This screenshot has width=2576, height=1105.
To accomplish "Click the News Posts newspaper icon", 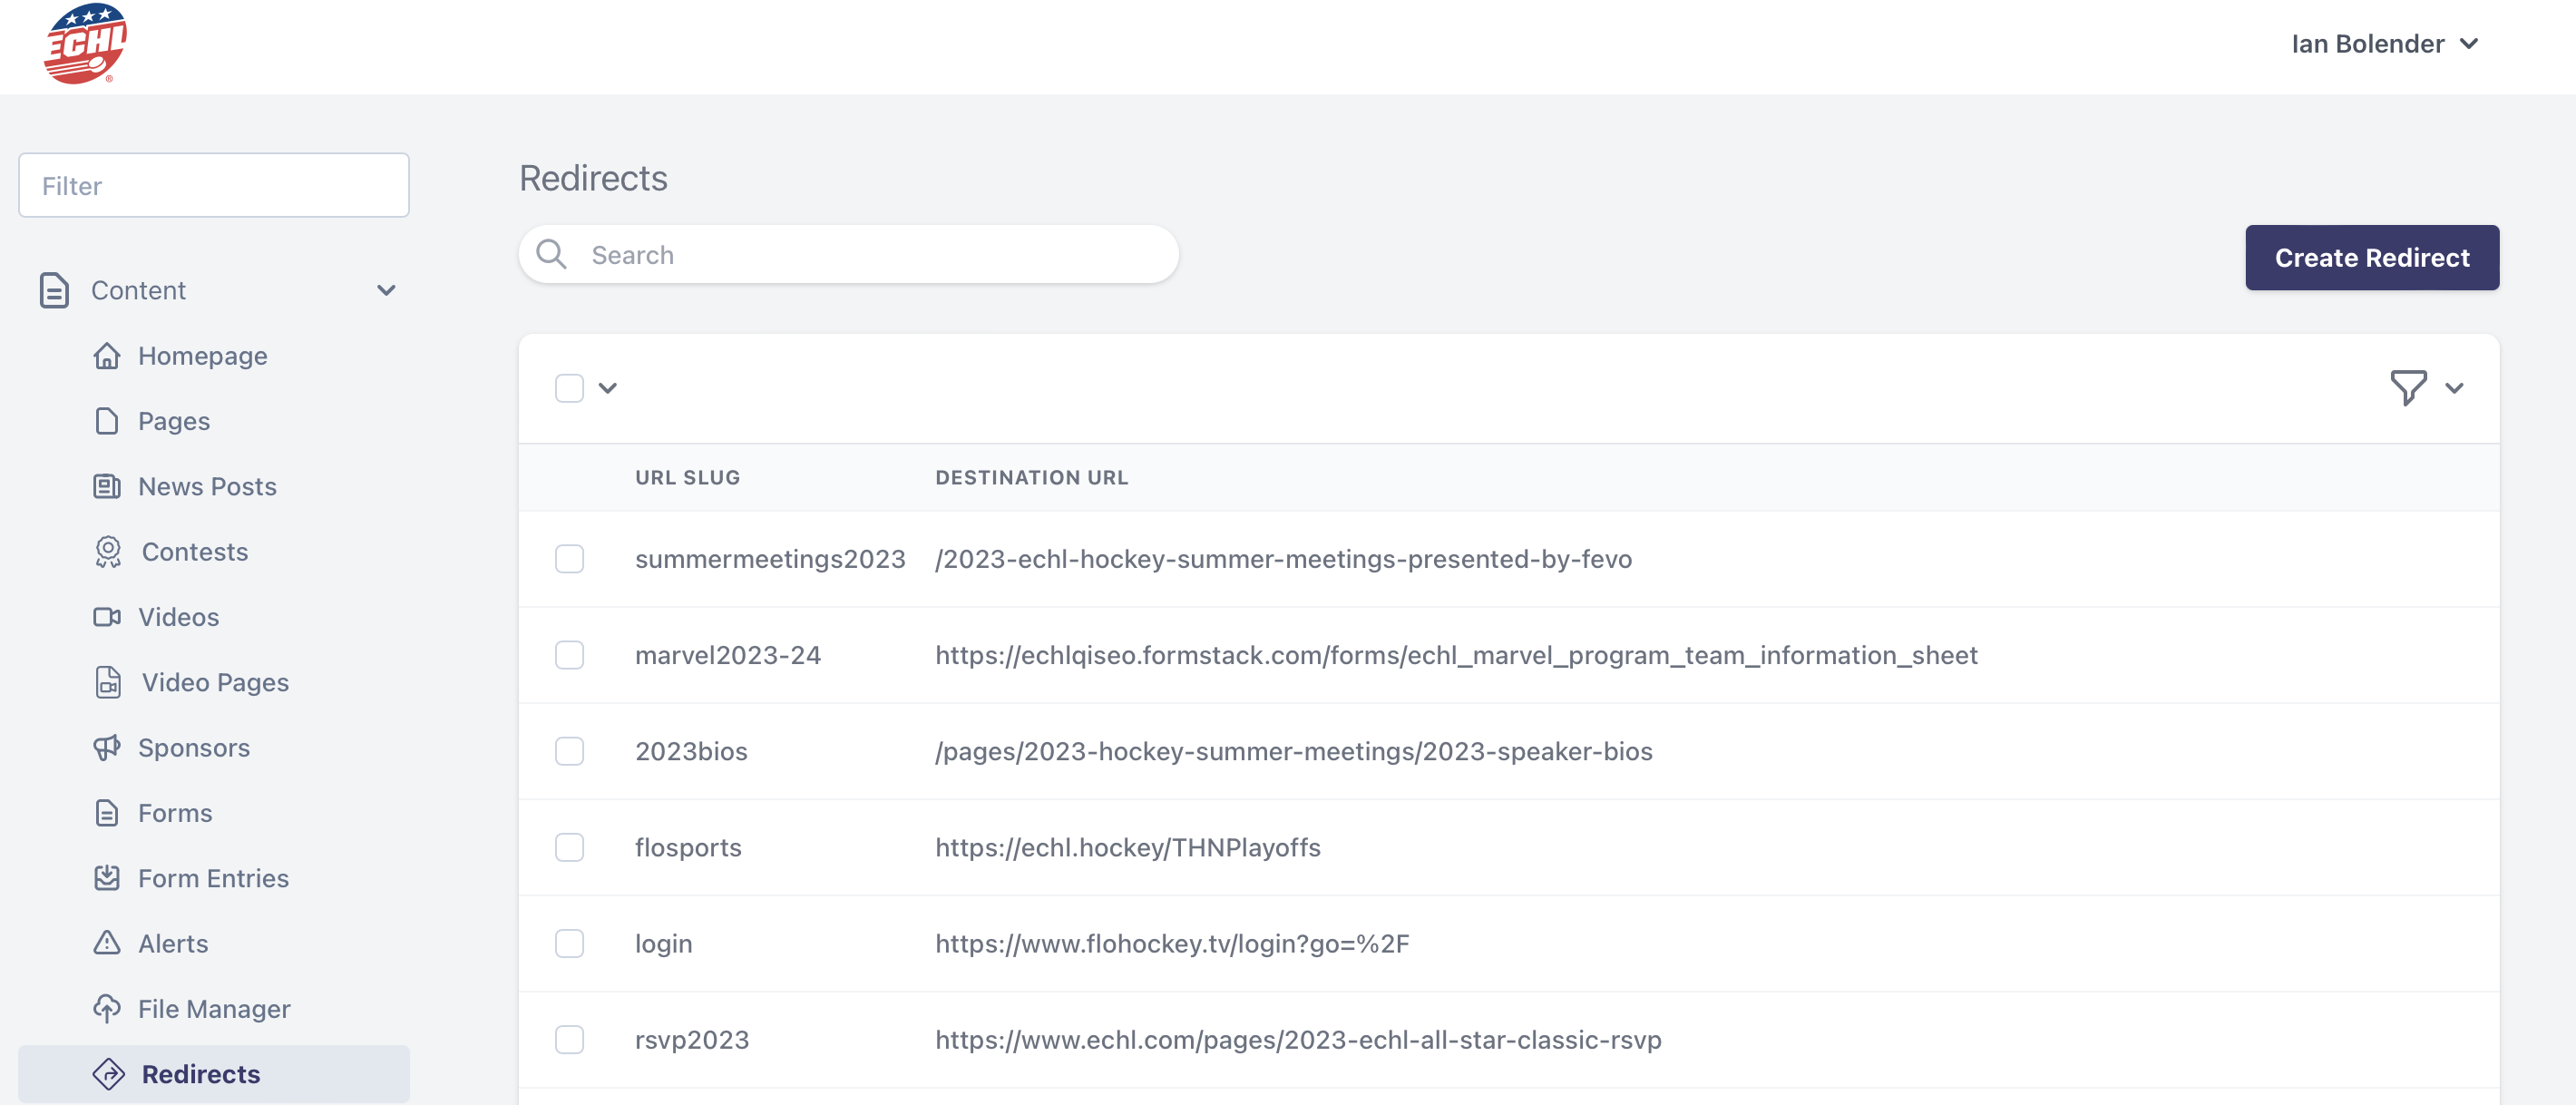I will coord(107,486).
